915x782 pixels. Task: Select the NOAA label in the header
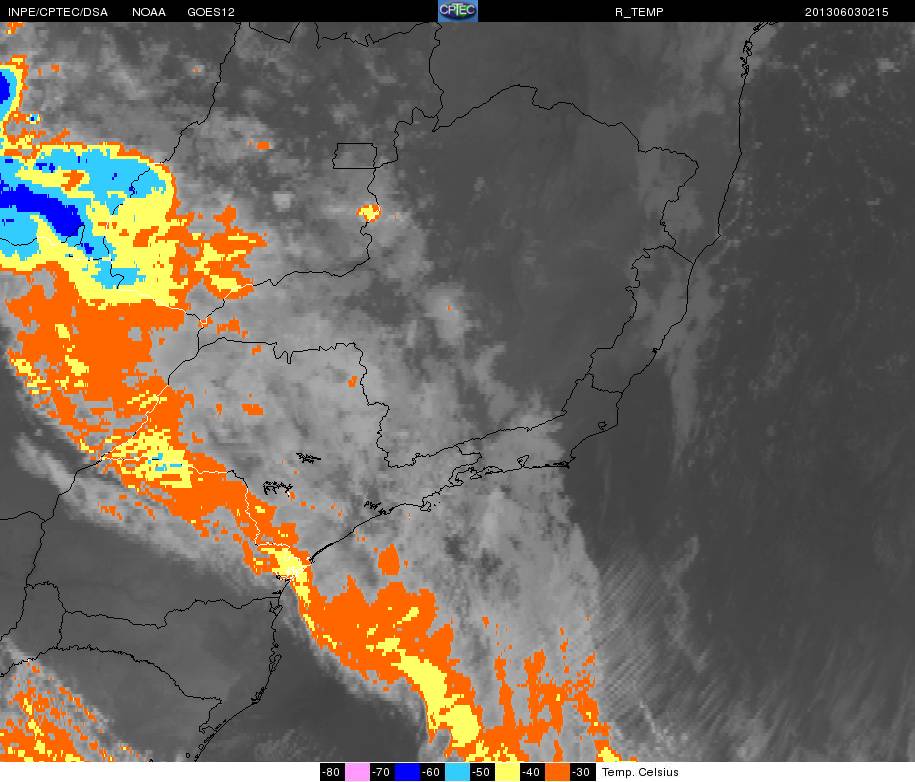tap(149, 12)
